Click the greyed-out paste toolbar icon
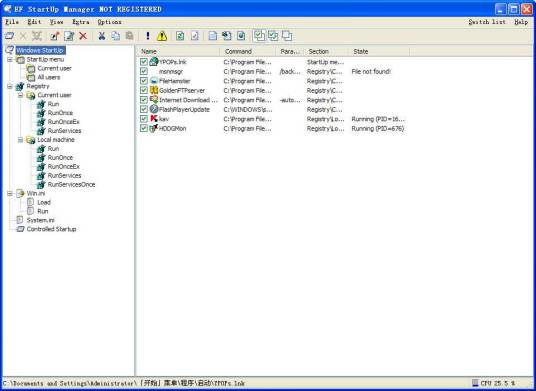Image resolution: width=536 pixels, height=391 pixels. 129,36
